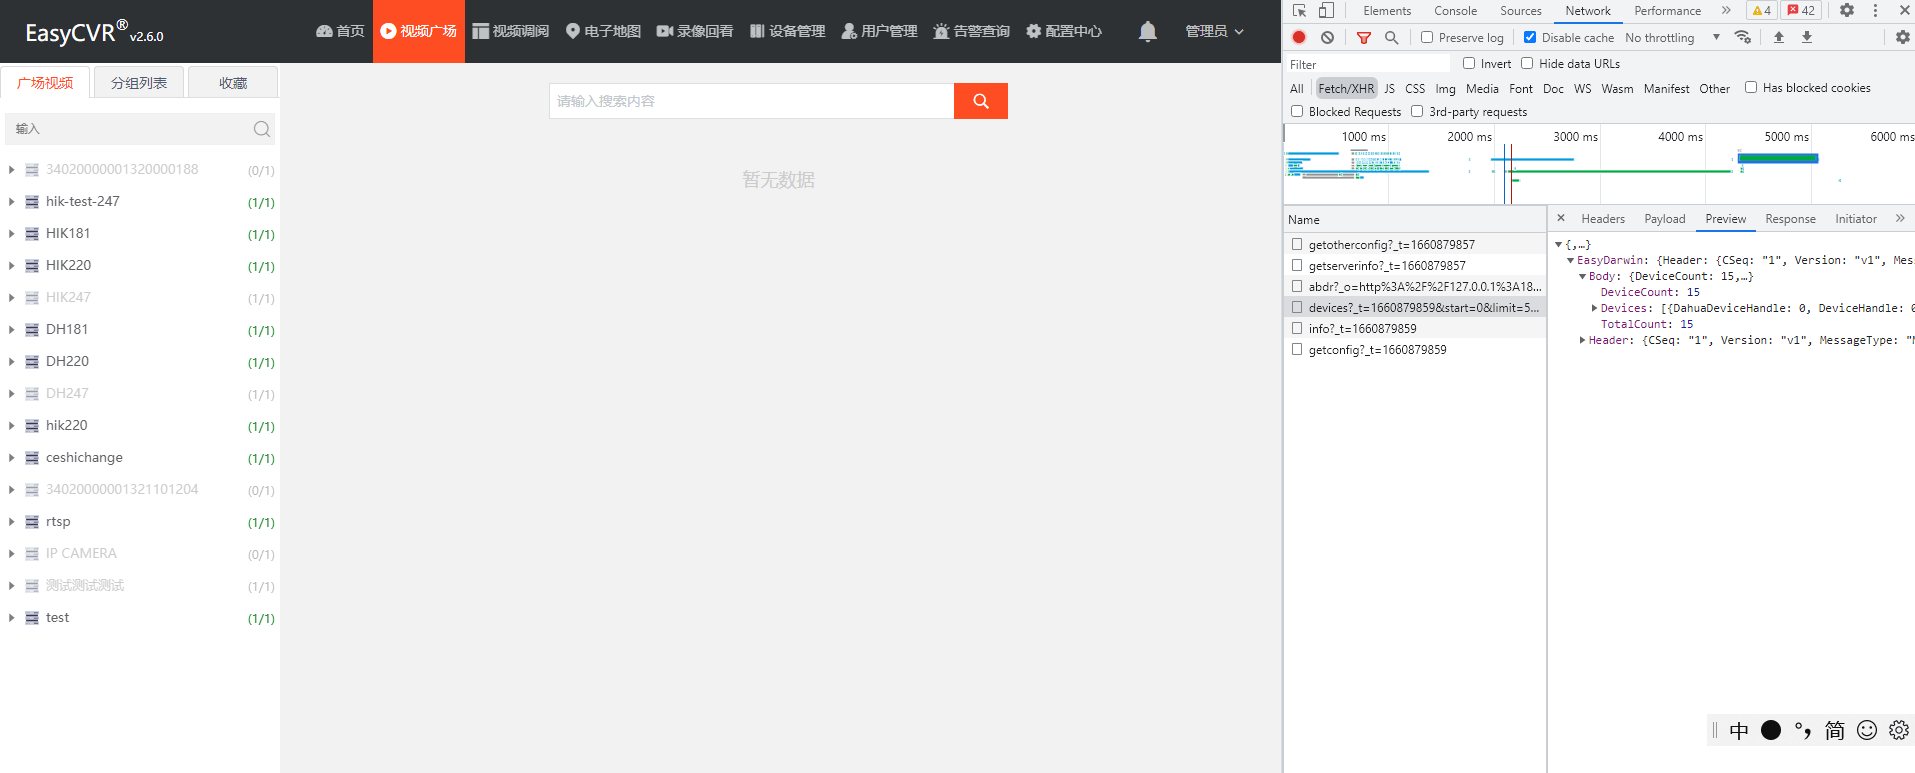Click the orange search button
Image resolution: width=1915 pixels, height=773 pixels.
click(x=981, y=101)
